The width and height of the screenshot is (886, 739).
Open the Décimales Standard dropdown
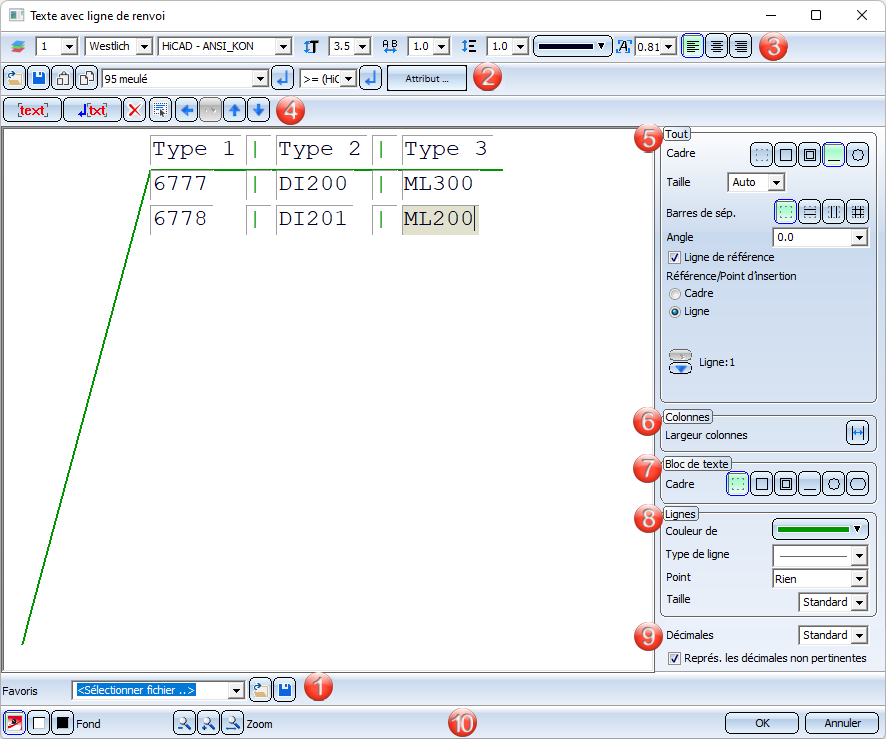tap(859, 636)
